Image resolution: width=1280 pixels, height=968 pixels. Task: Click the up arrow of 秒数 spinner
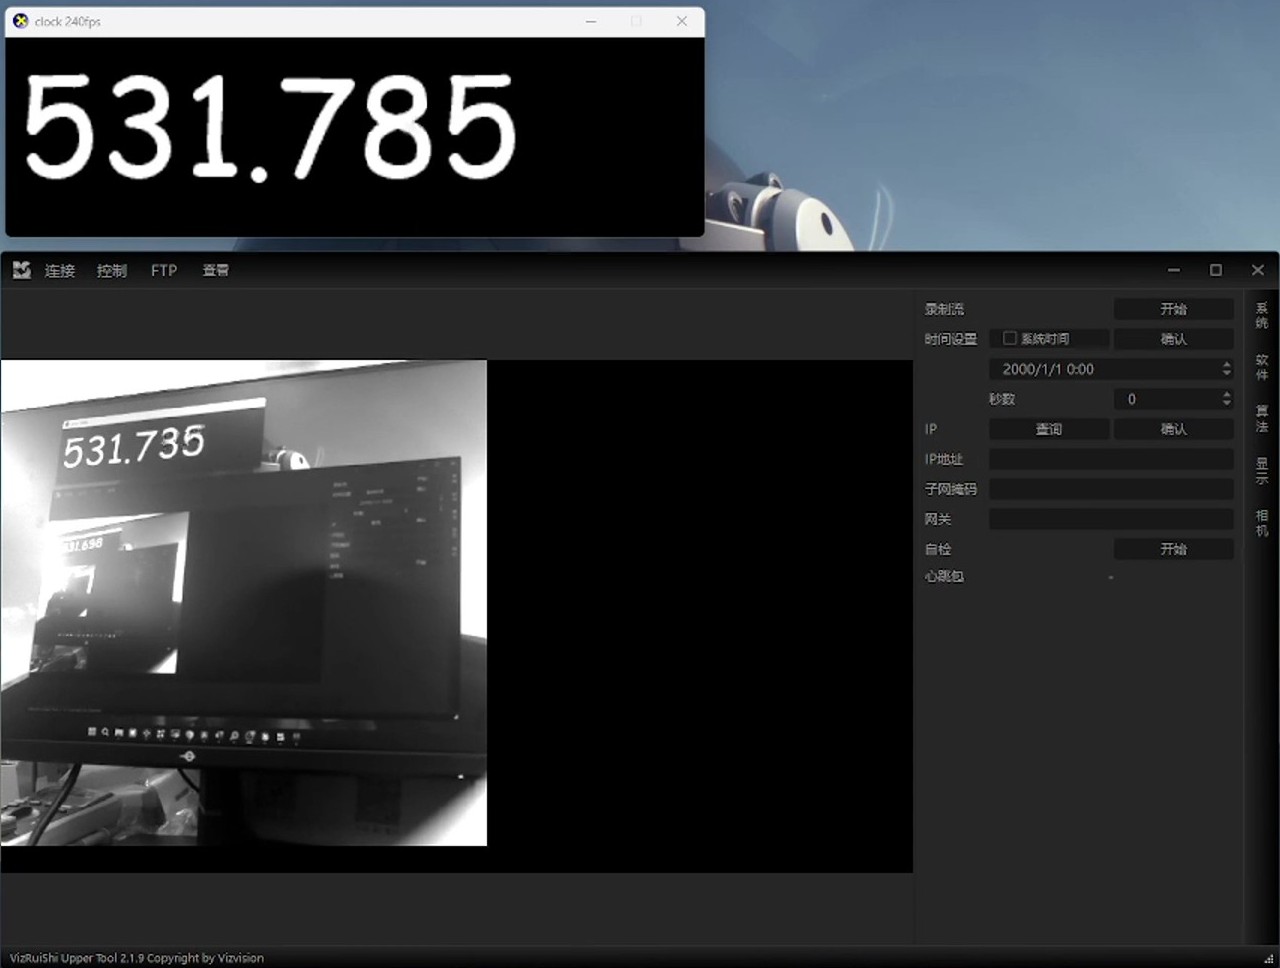[x=1226, y=395]
